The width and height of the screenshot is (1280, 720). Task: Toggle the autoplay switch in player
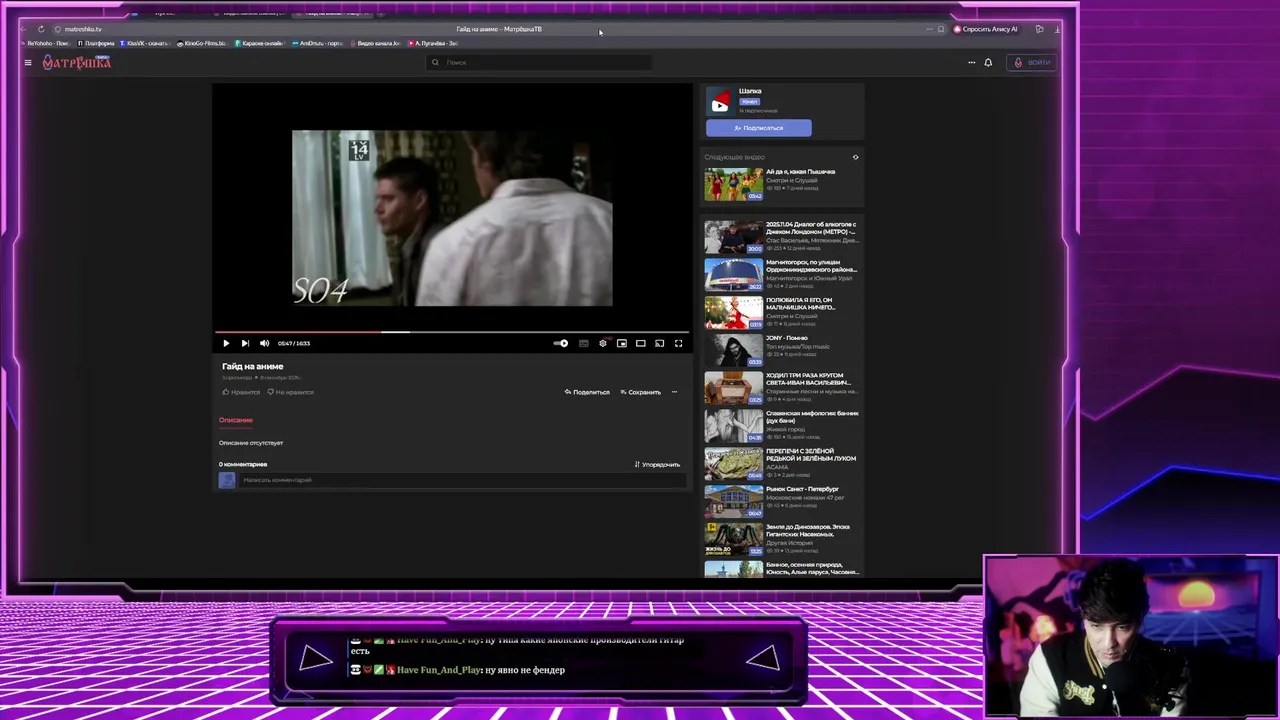(561, 343)
